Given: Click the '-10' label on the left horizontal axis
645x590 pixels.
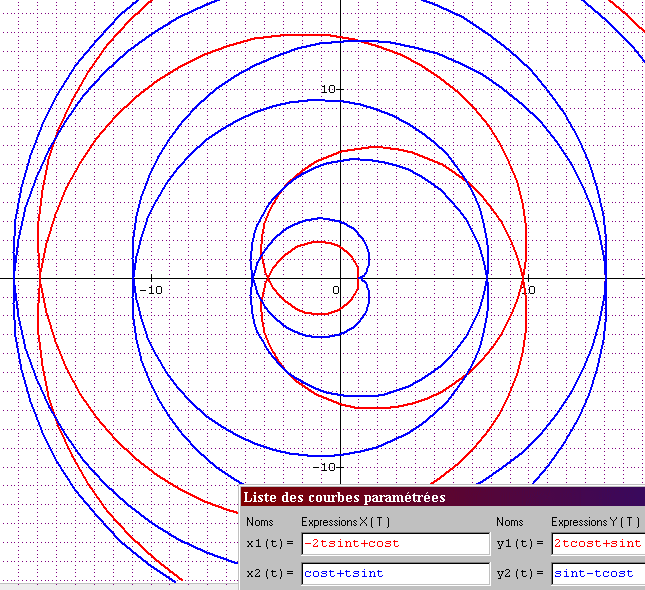Looking at the screenshot, I should [x=150, y=290].
